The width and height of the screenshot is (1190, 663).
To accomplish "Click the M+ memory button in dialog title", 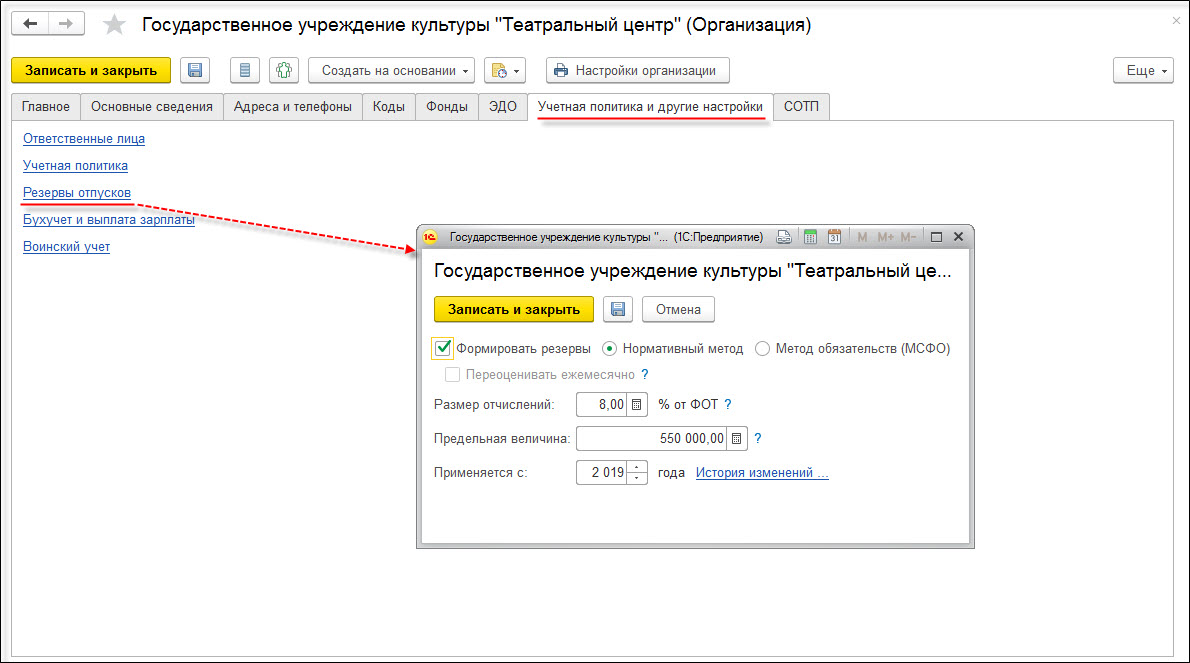I will (885, 237).
